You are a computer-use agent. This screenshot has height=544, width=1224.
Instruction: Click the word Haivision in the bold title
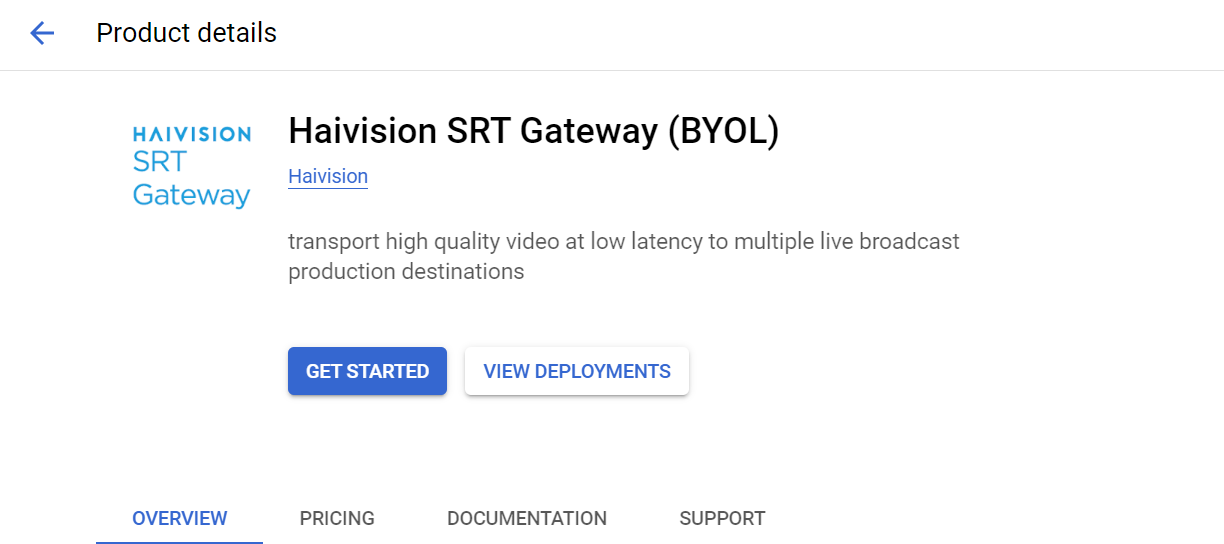click(x=362, y=131)
